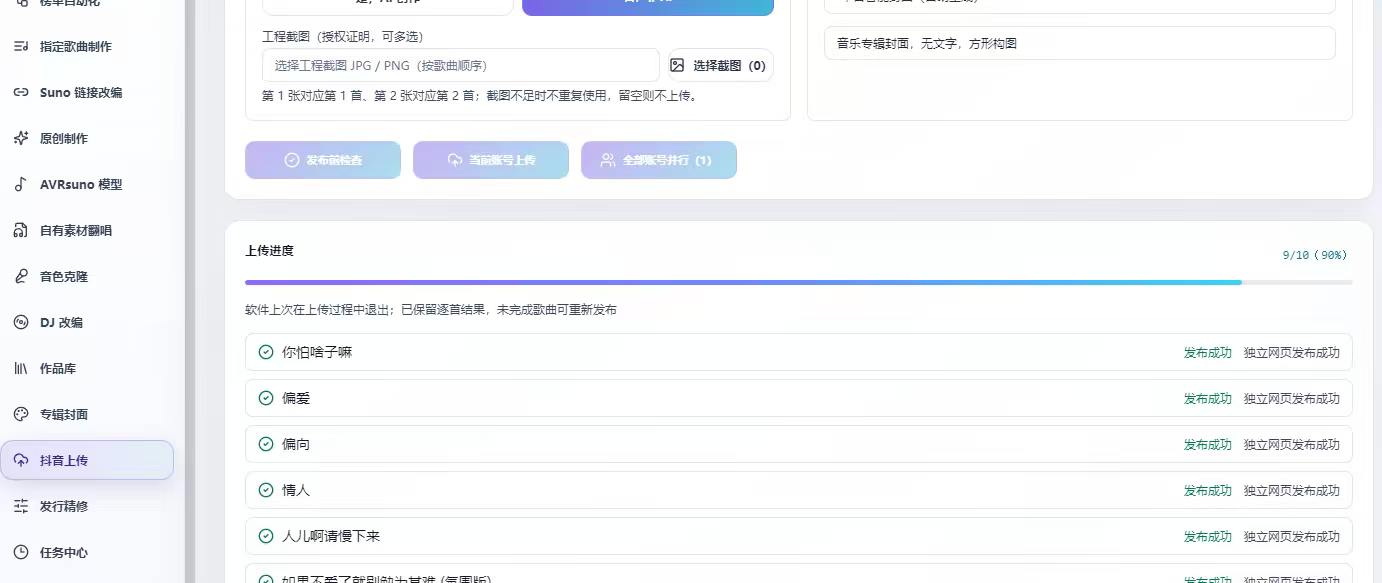Image resolution: width=1382 pixels, height=583 pixels.
Task: Click the 发布前检查 button
Action: pyautogui.click(x=323, y=160)
